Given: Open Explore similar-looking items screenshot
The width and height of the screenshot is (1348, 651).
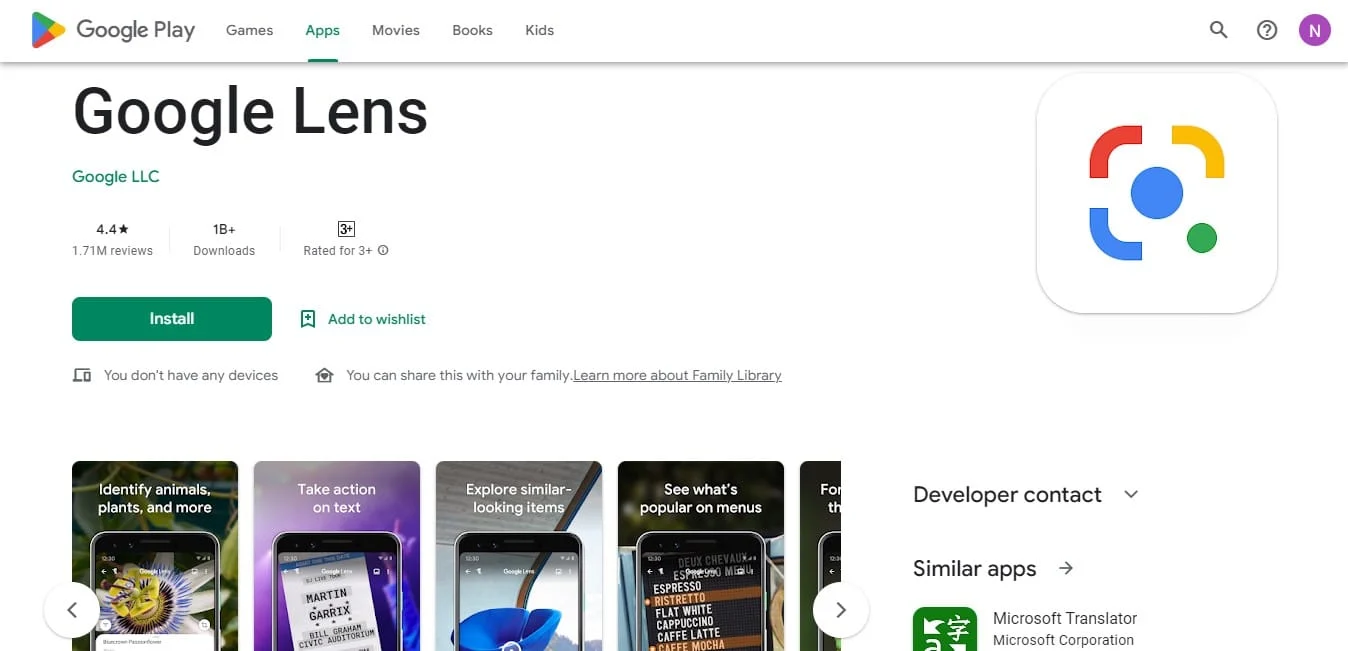Looking at the screenshot, I should [519, 556].
